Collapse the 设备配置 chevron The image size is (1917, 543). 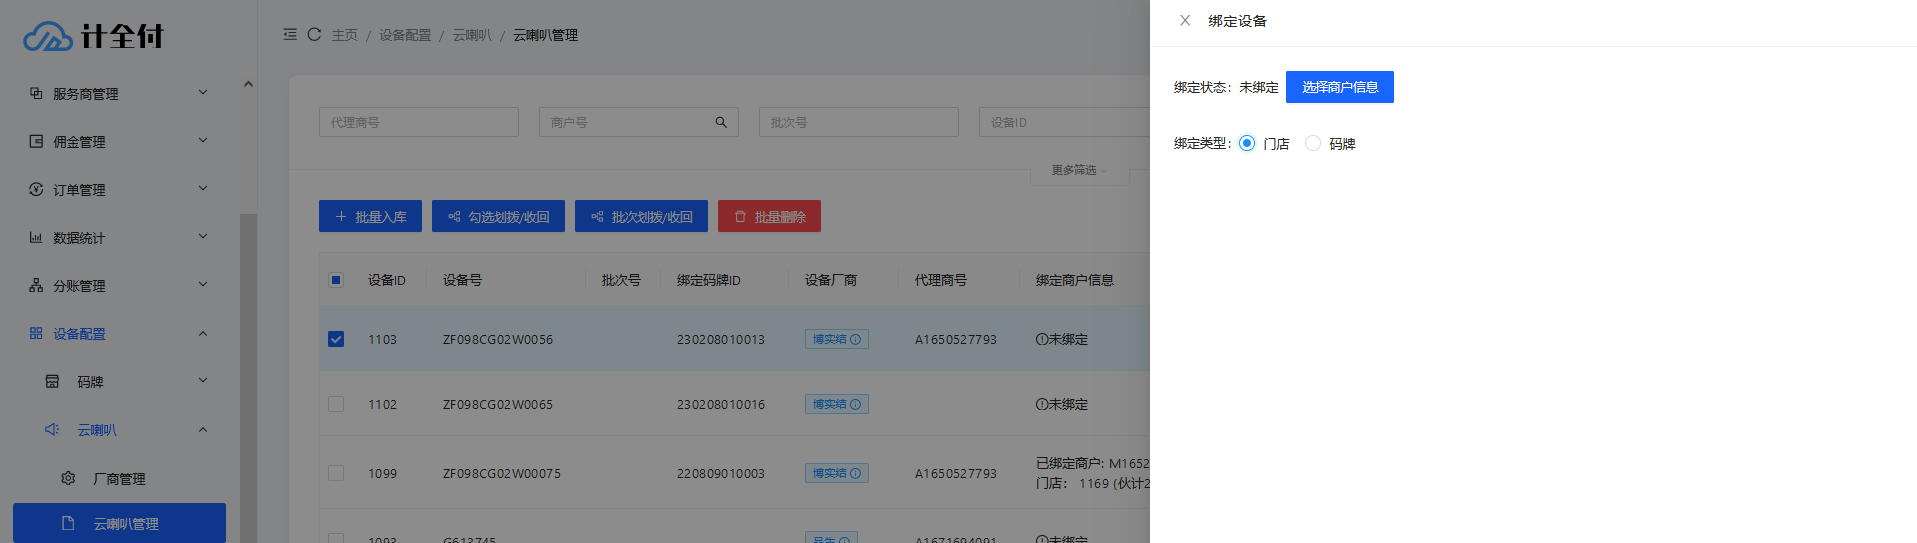(203, 333)
